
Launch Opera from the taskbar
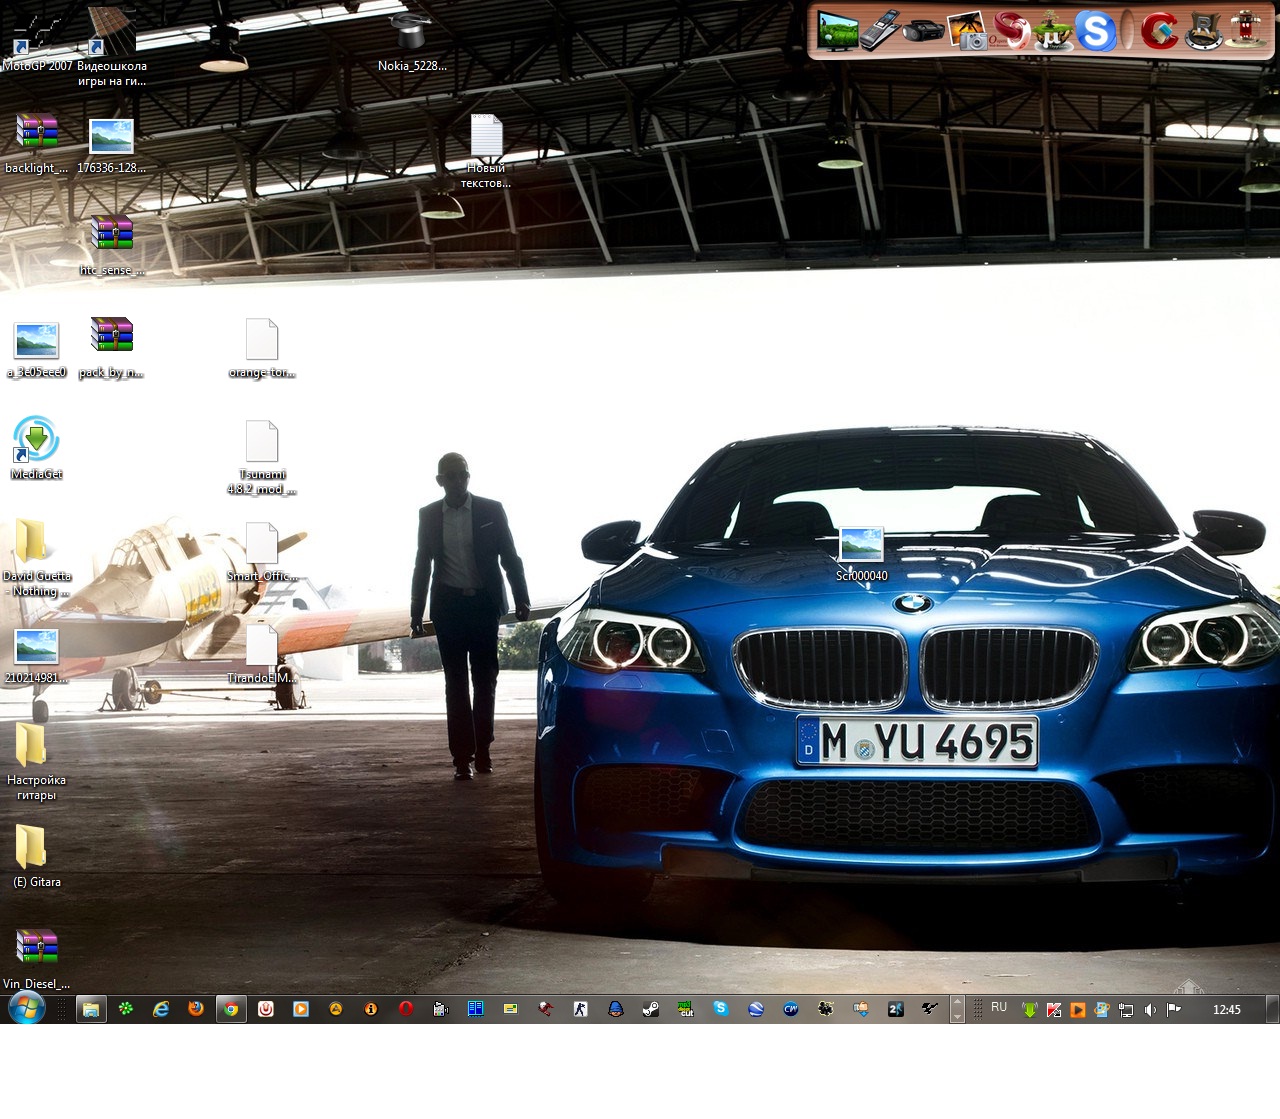coord(406,1009)
